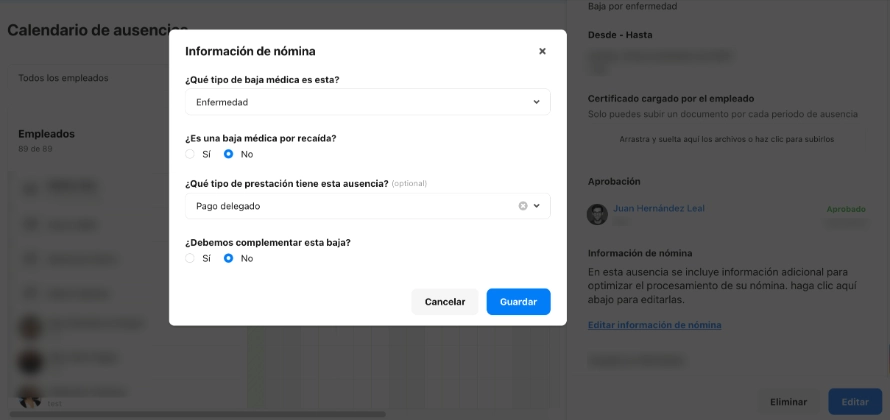Screen dimensions: 890x420
Task: Cancel the payroll information dialog
Action: pyautogui.click(x=445, y=302)
